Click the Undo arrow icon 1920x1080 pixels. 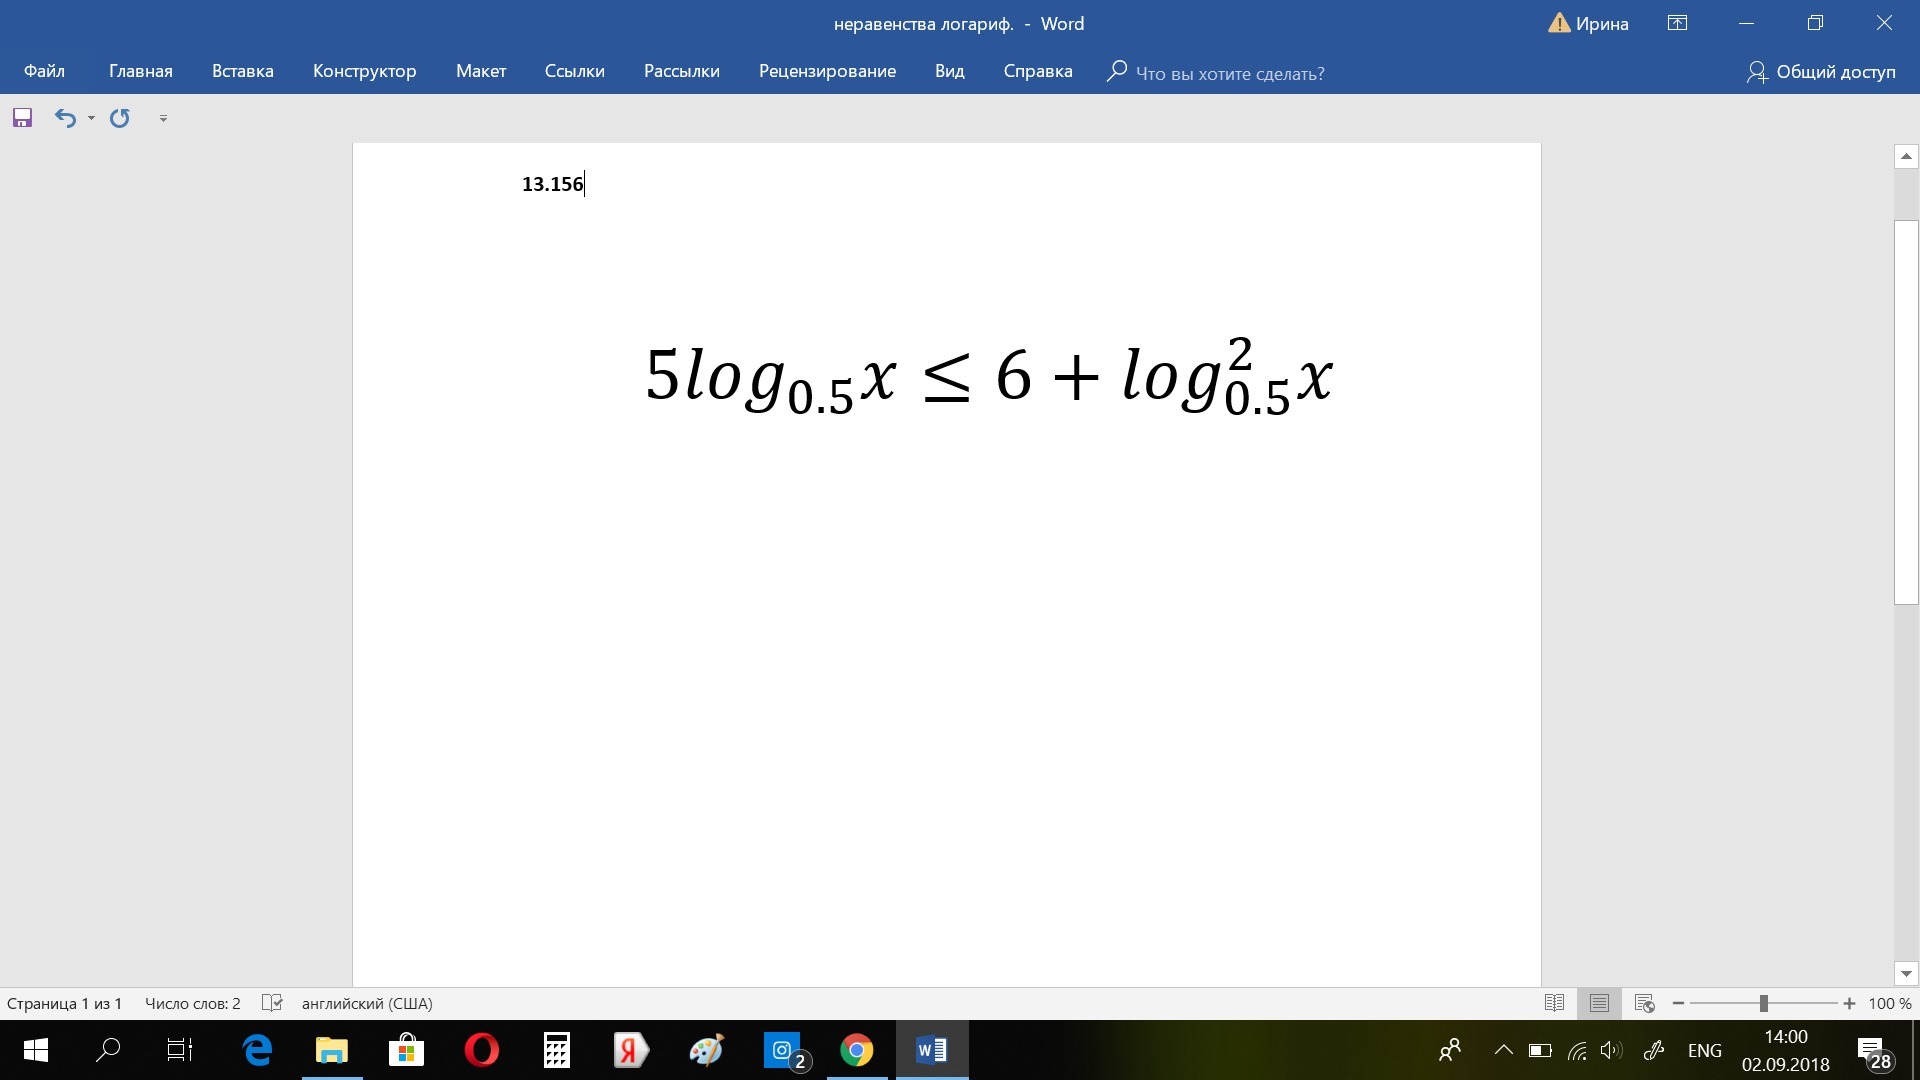[65, 118]
